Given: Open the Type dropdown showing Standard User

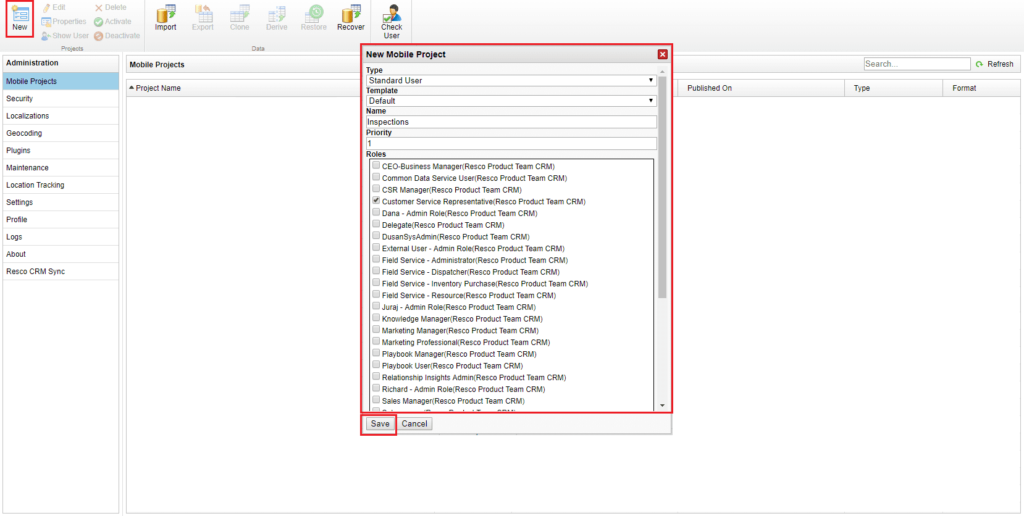Looking at the screenshot, I should (x=511, y=80).
